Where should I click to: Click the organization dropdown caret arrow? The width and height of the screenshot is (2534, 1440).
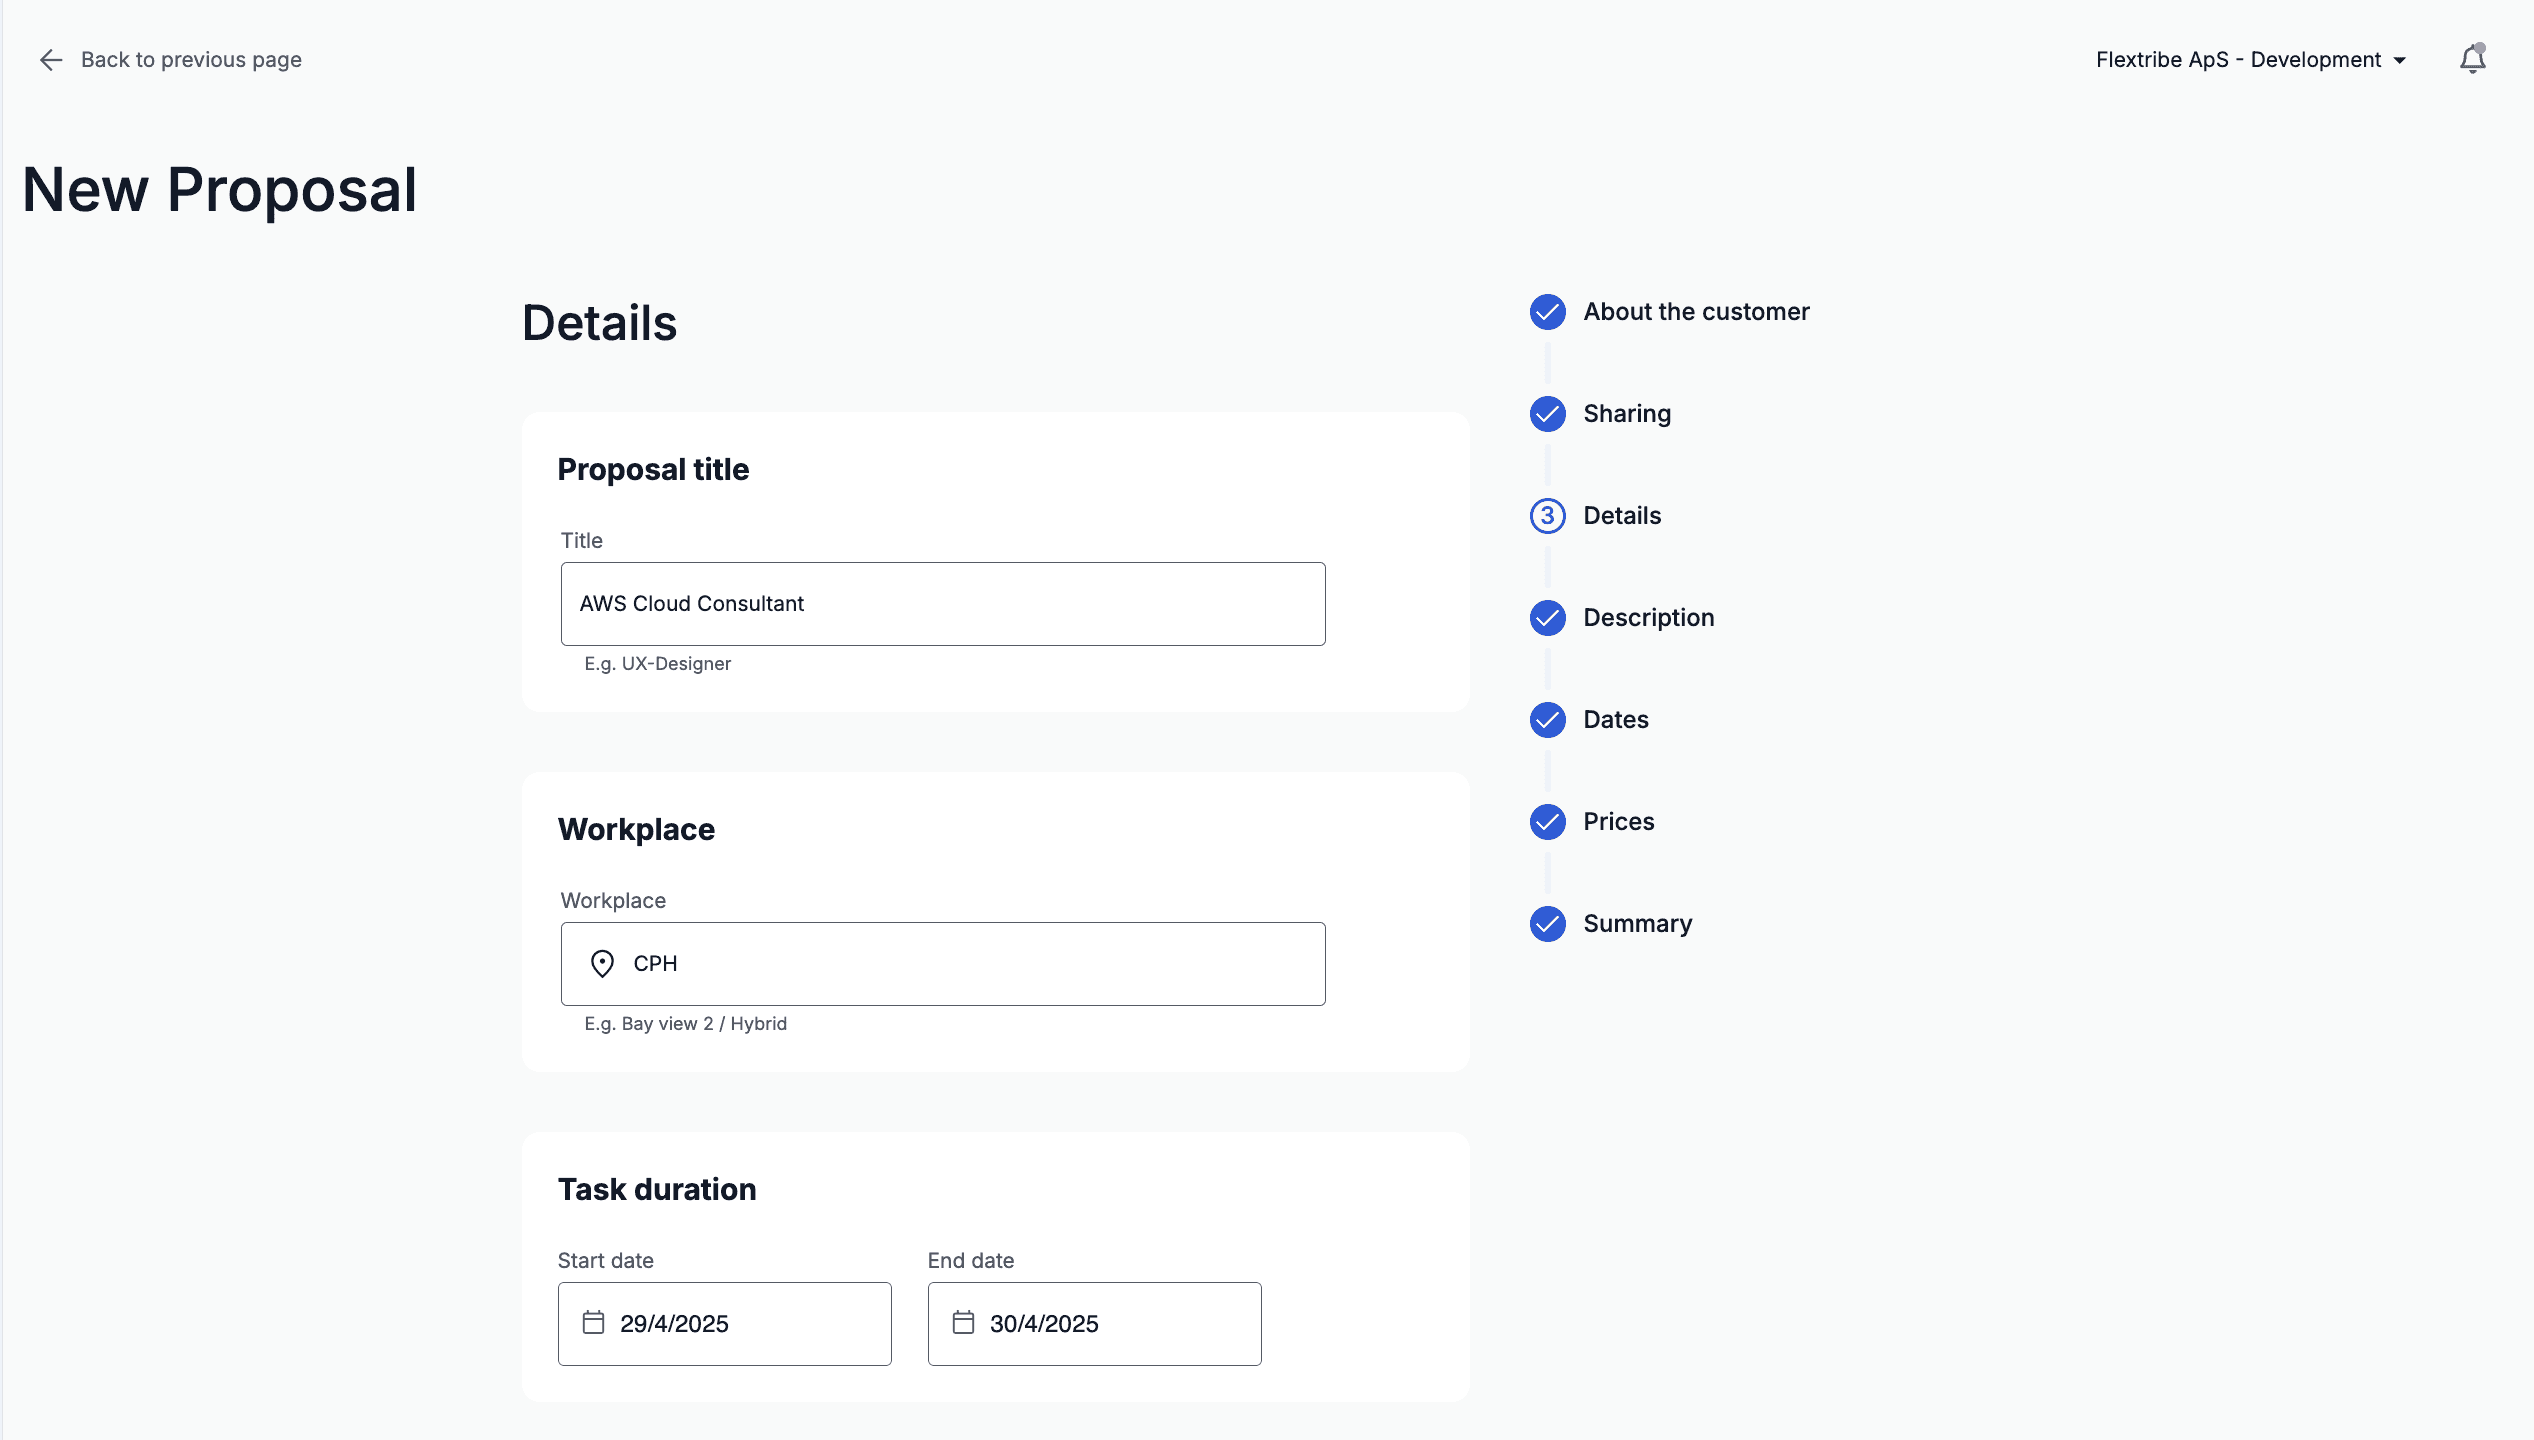tap(2400, 61)
